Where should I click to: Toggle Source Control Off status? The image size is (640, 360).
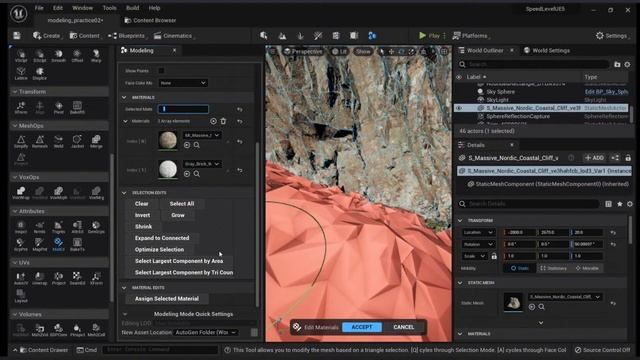[x=602, y=350]
